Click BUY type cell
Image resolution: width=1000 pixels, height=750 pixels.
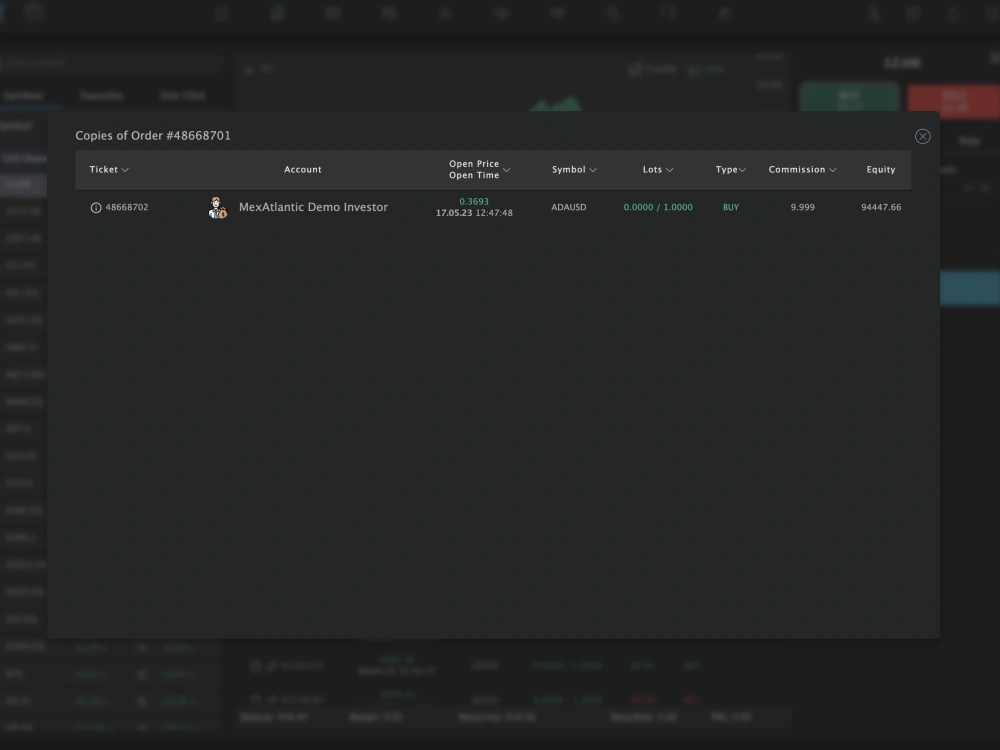click(x=731, y=207)
